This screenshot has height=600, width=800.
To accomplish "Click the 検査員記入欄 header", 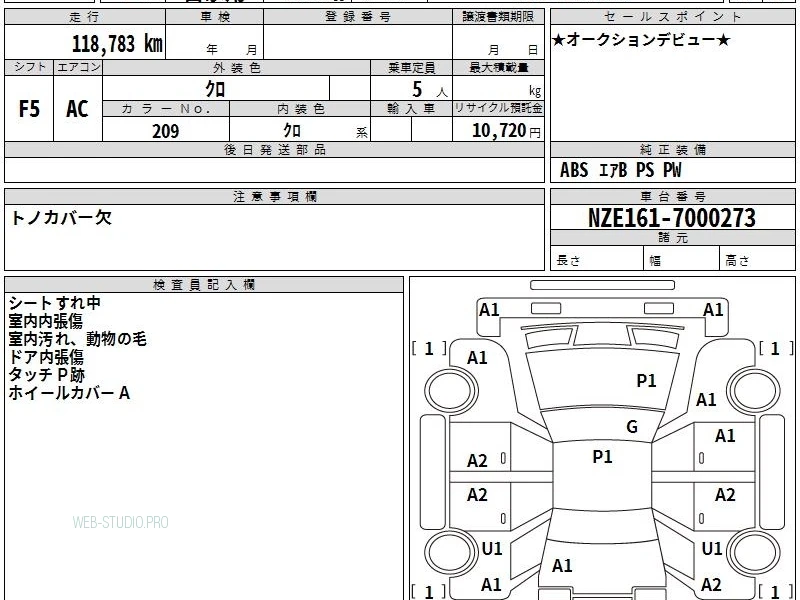I will coord(204,285).
